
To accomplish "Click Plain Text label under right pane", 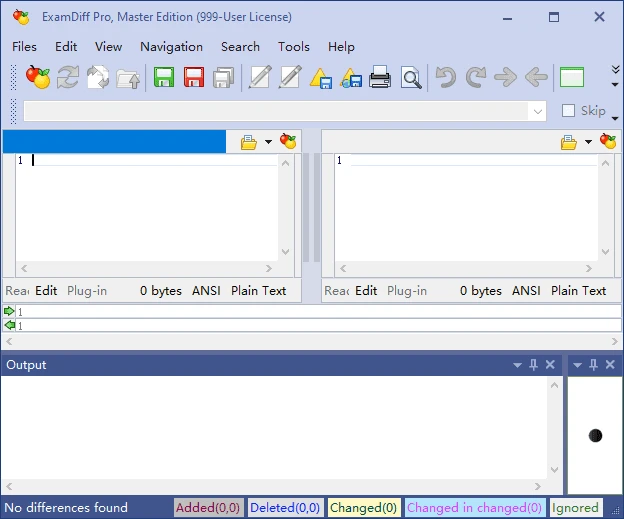I will (x=578, y=291).
